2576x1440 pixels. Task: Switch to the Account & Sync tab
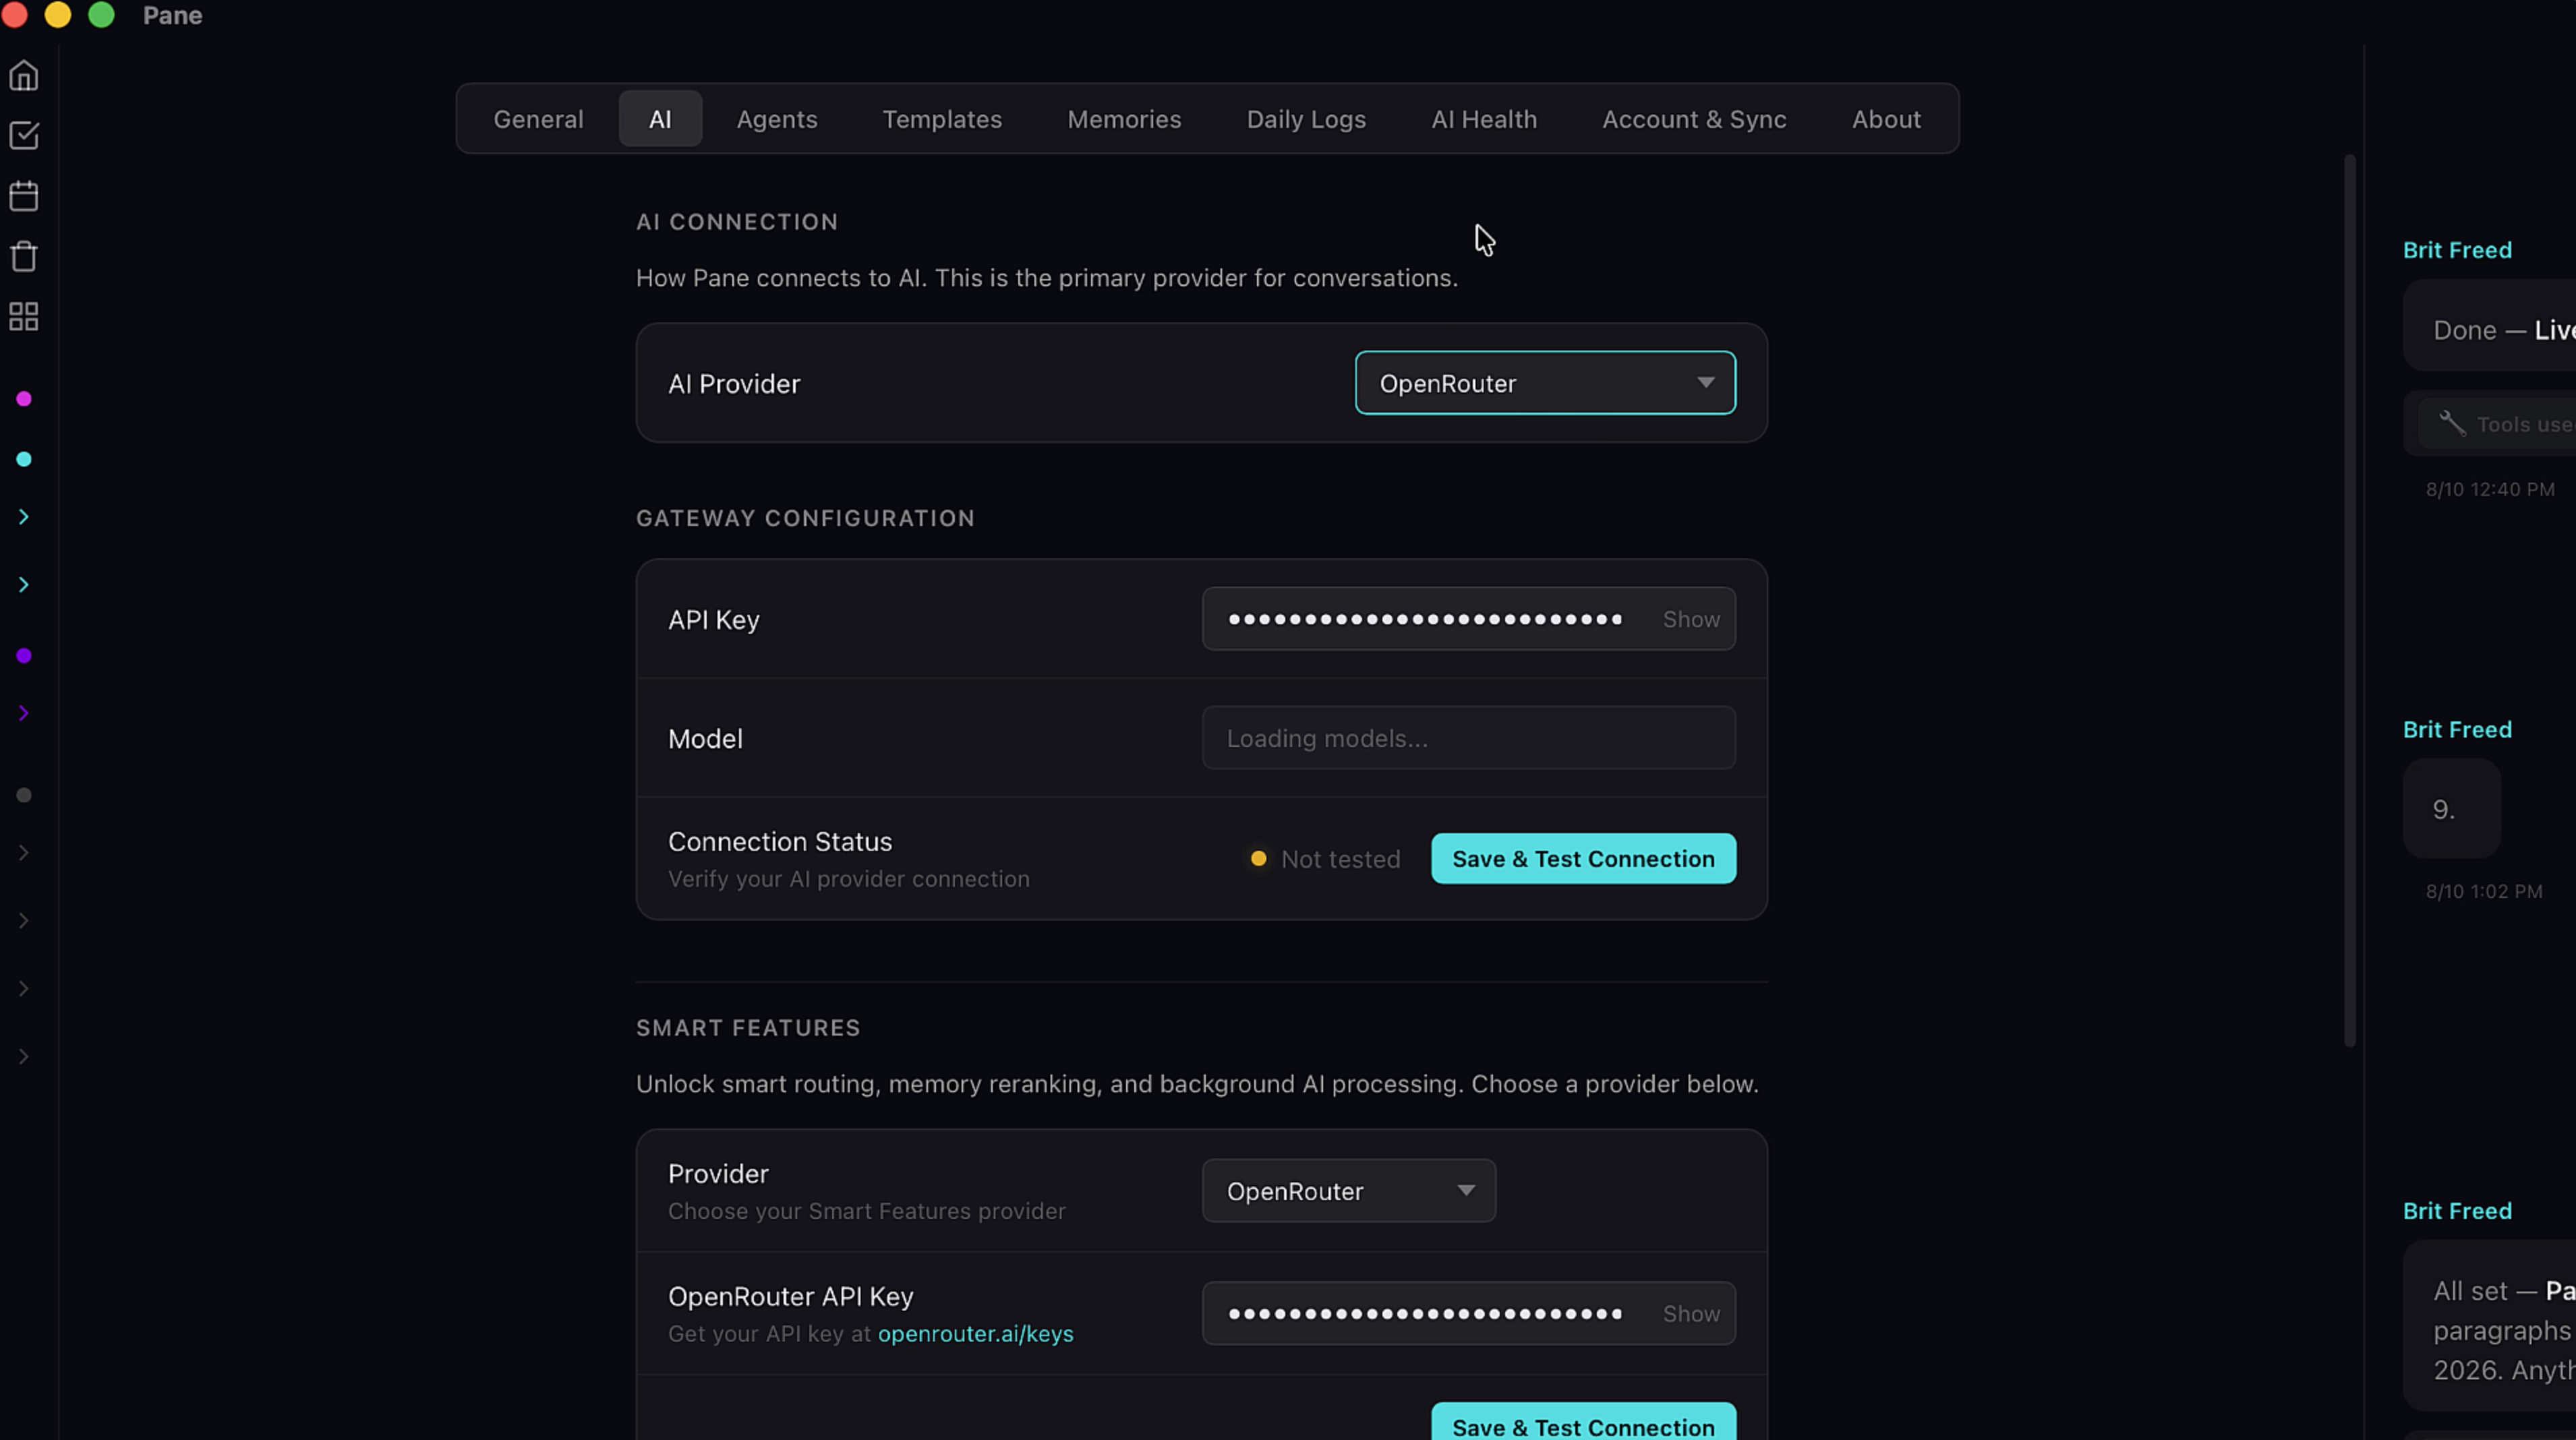click(x=1694, y=119)
